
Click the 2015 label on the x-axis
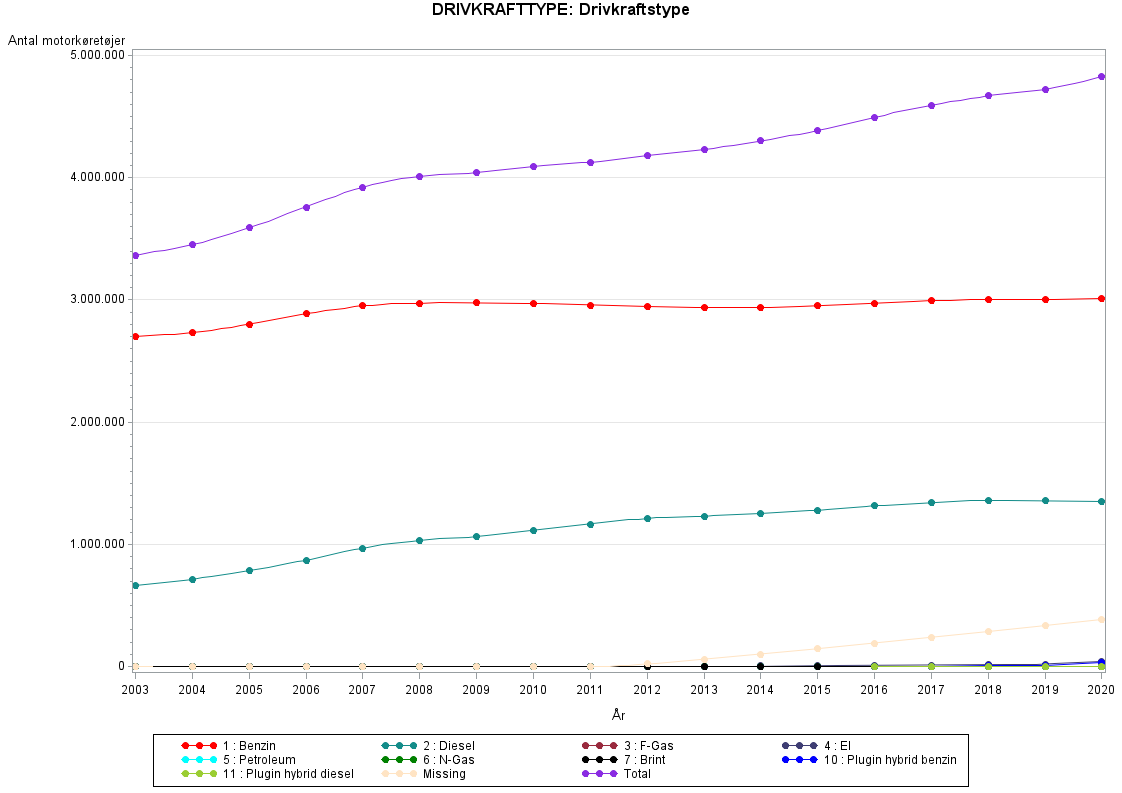click(817, 689)
